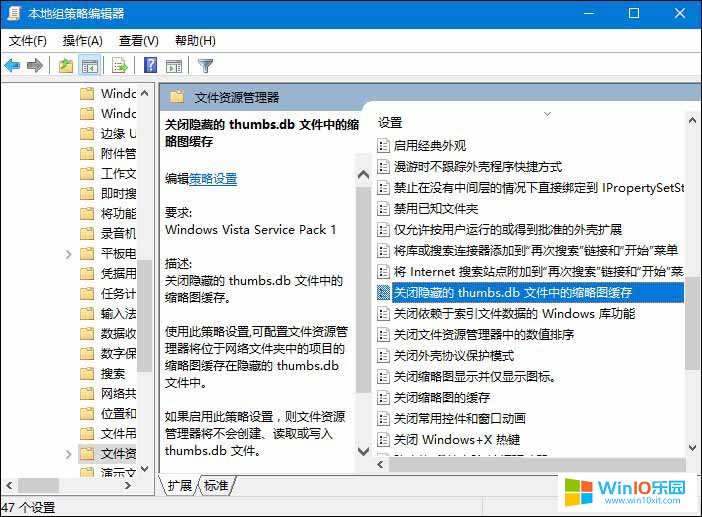Click the folder icon beside 边缘 U
The width and height of the screenshot is (702, 517).
[87, 133]
